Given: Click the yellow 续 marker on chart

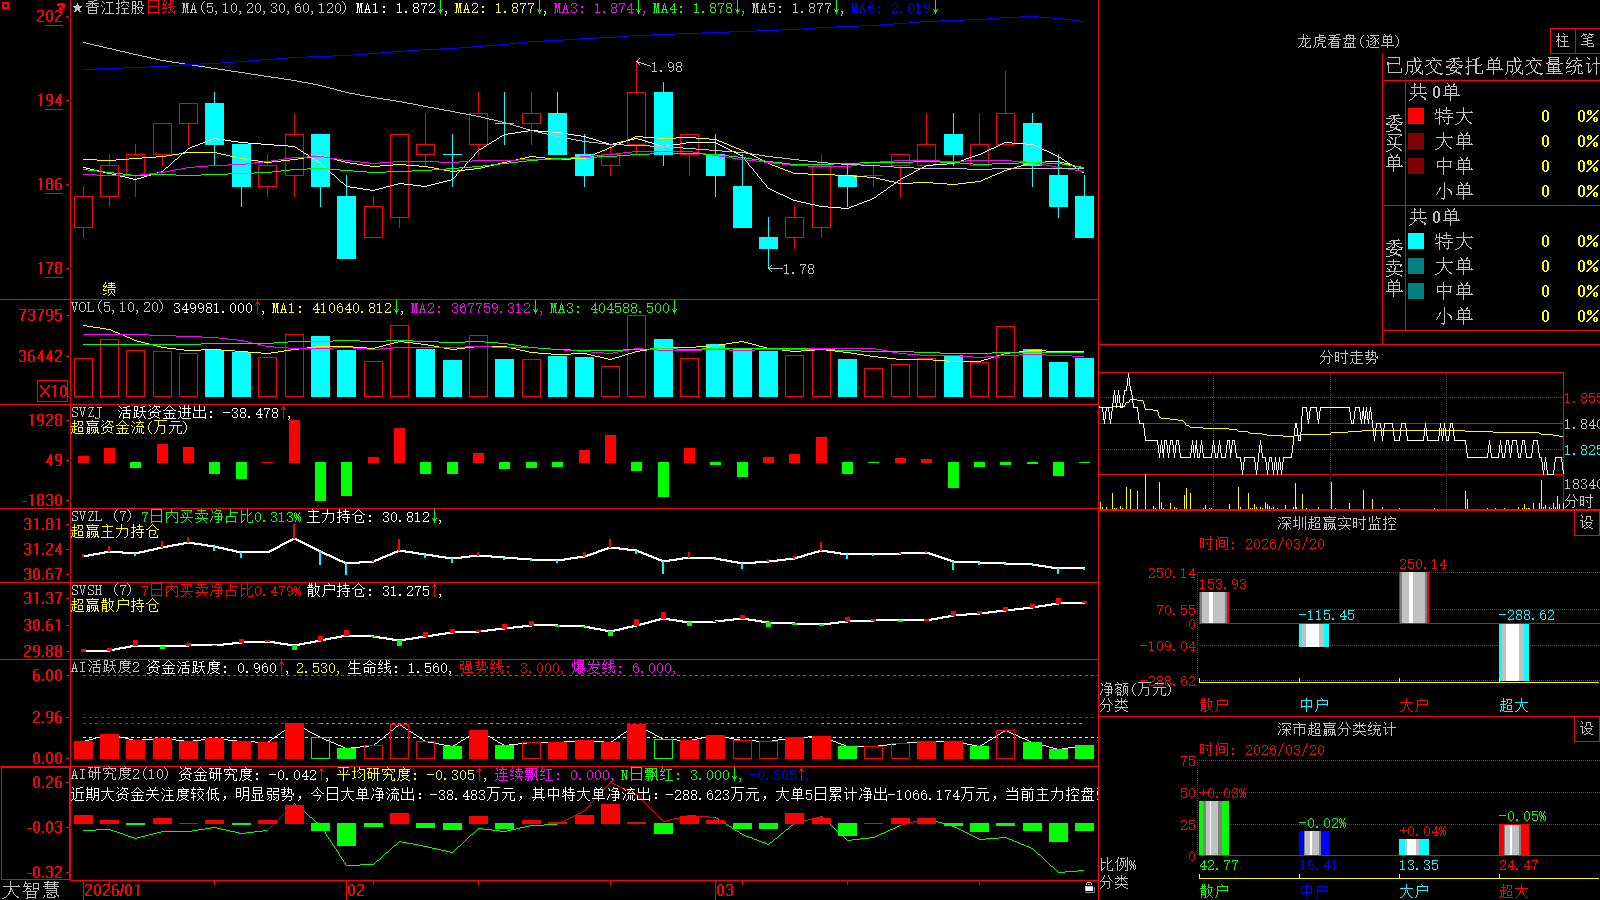Looking at the screenshot, I should pyautogui.click(x=109, y=288).
